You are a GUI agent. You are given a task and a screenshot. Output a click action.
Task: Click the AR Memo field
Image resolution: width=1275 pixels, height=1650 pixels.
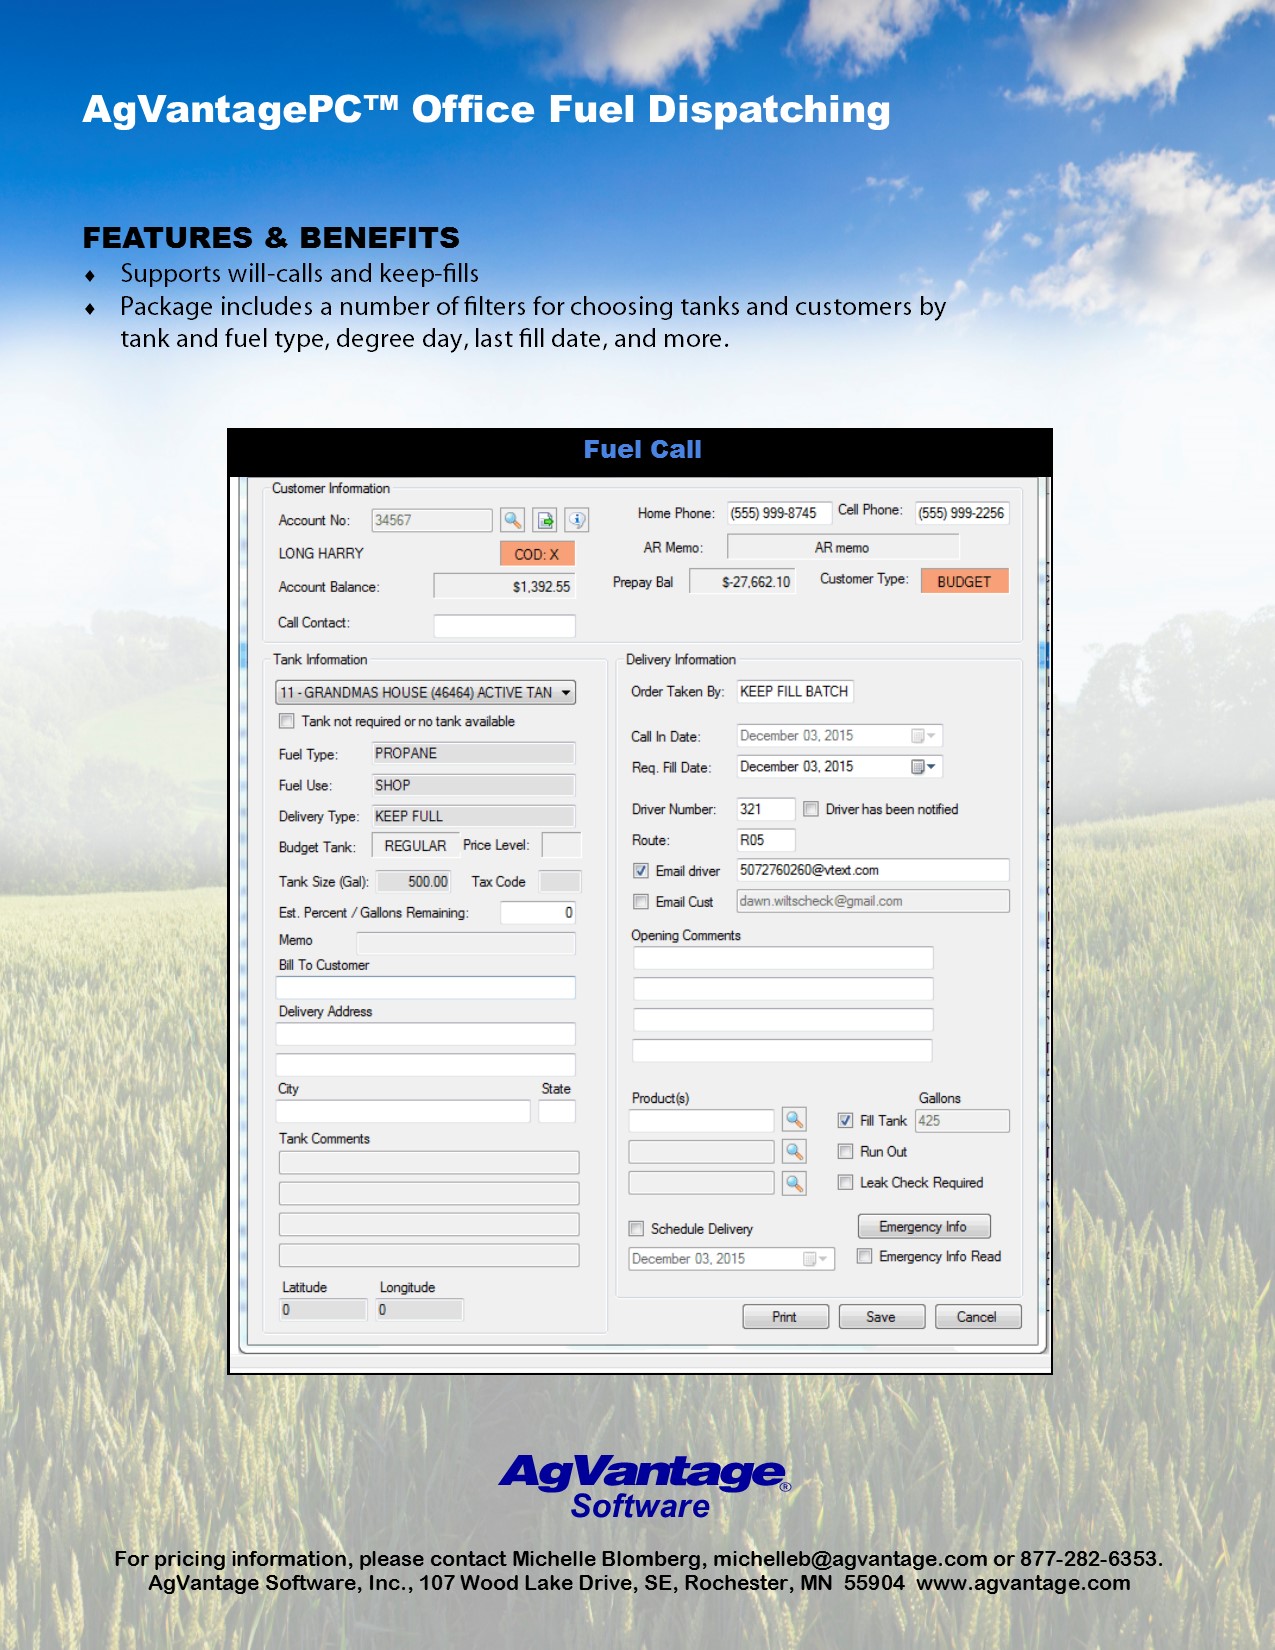[843, 547]
